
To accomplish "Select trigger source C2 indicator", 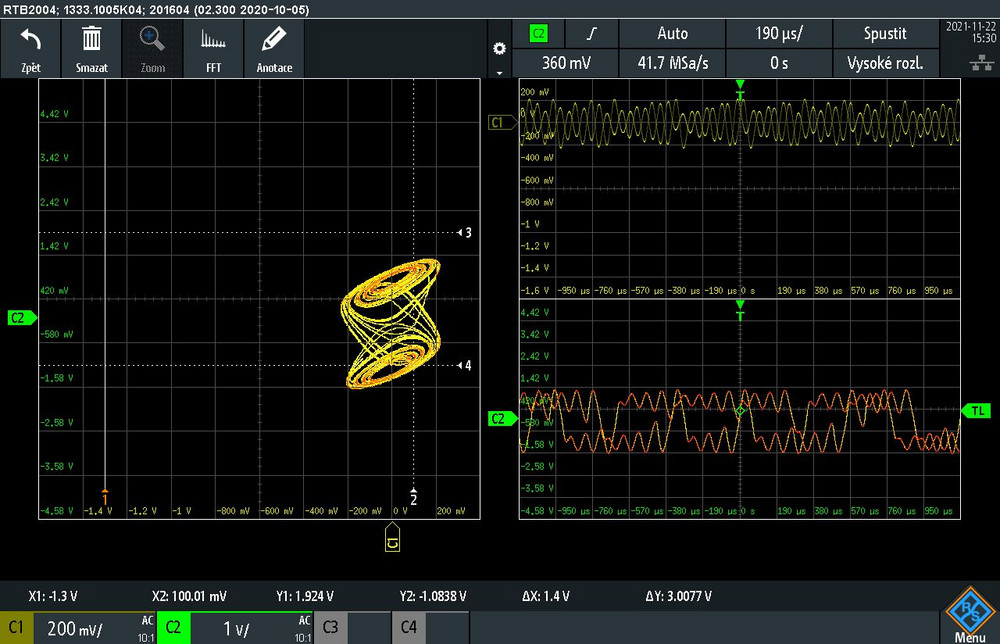I will (539, 34).
